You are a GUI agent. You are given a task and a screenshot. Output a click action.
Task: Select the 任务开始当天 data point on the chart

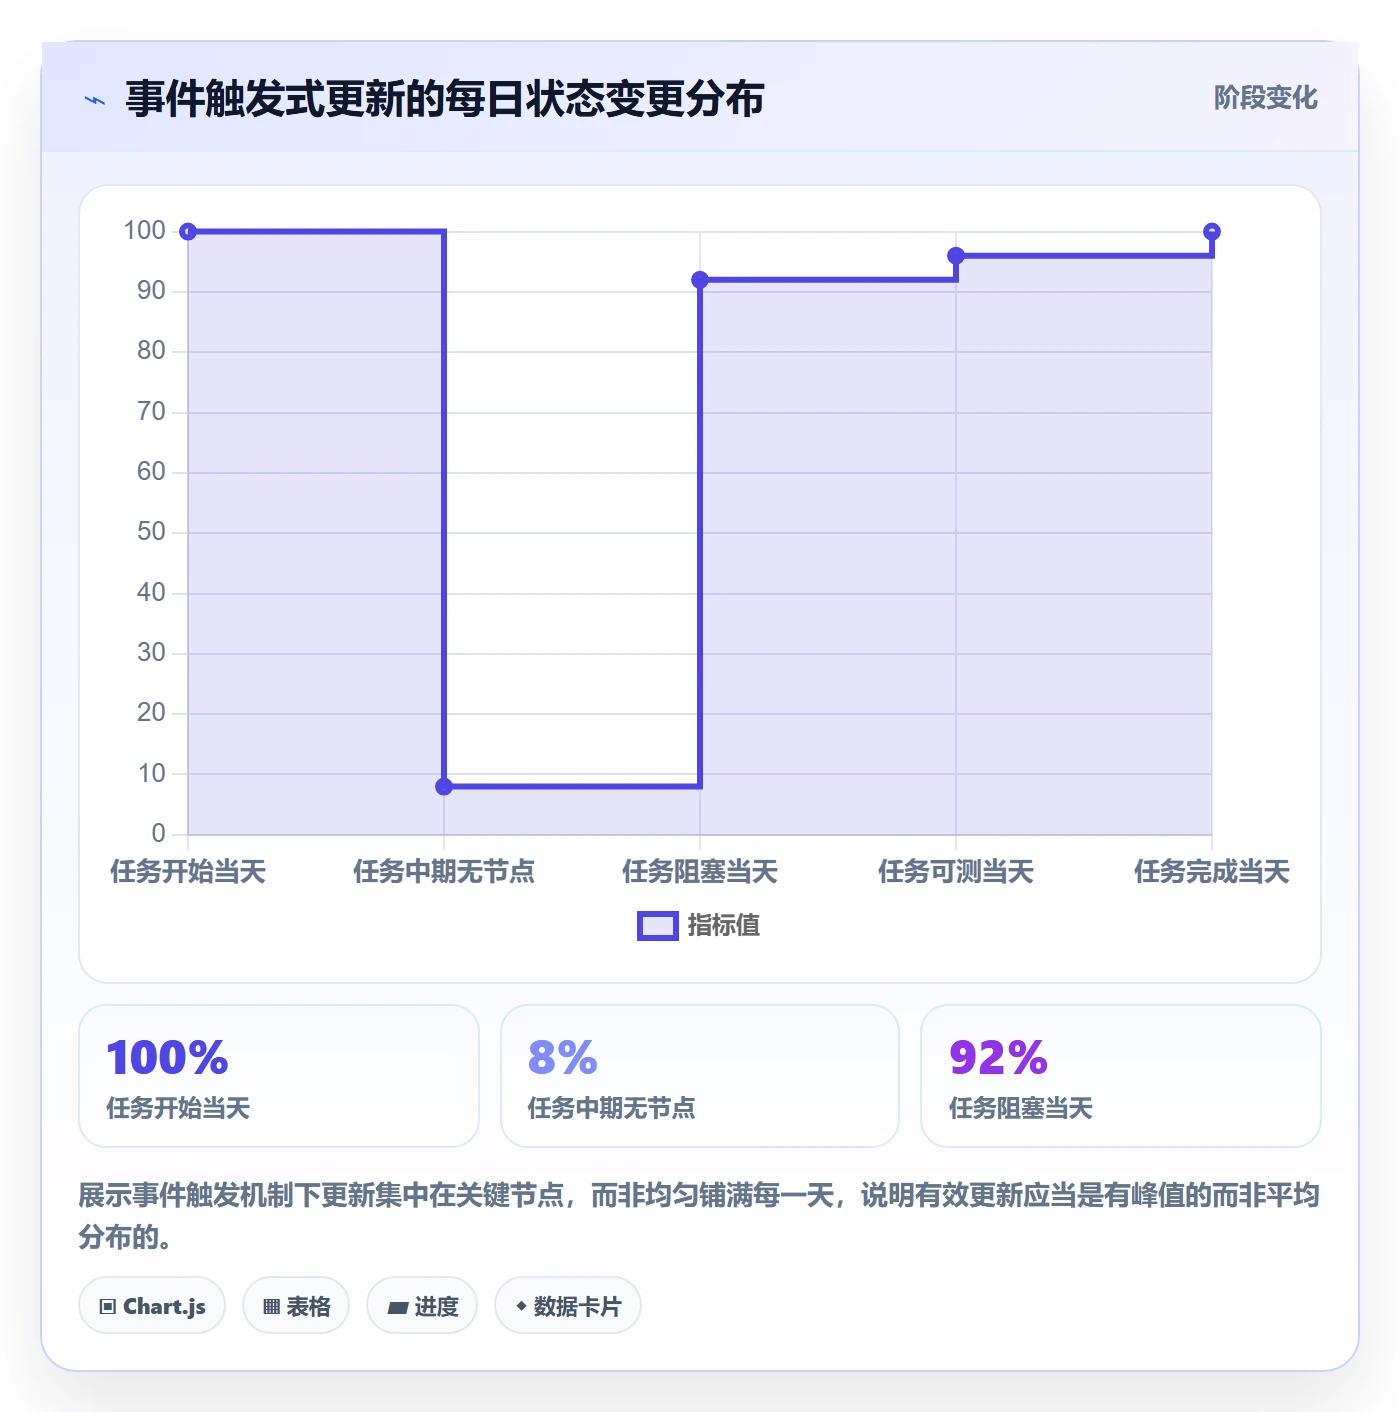188,232
